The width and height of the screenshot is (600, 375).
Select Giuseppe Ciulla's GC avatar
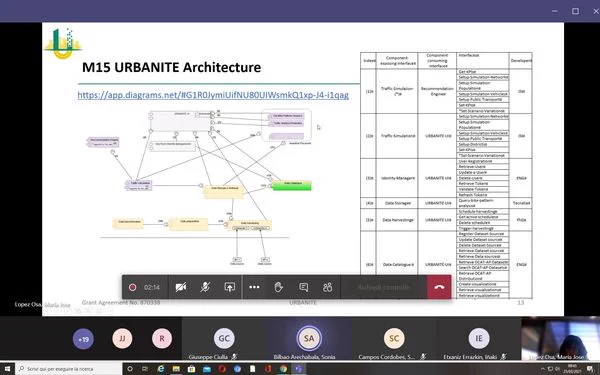[224, 339]
